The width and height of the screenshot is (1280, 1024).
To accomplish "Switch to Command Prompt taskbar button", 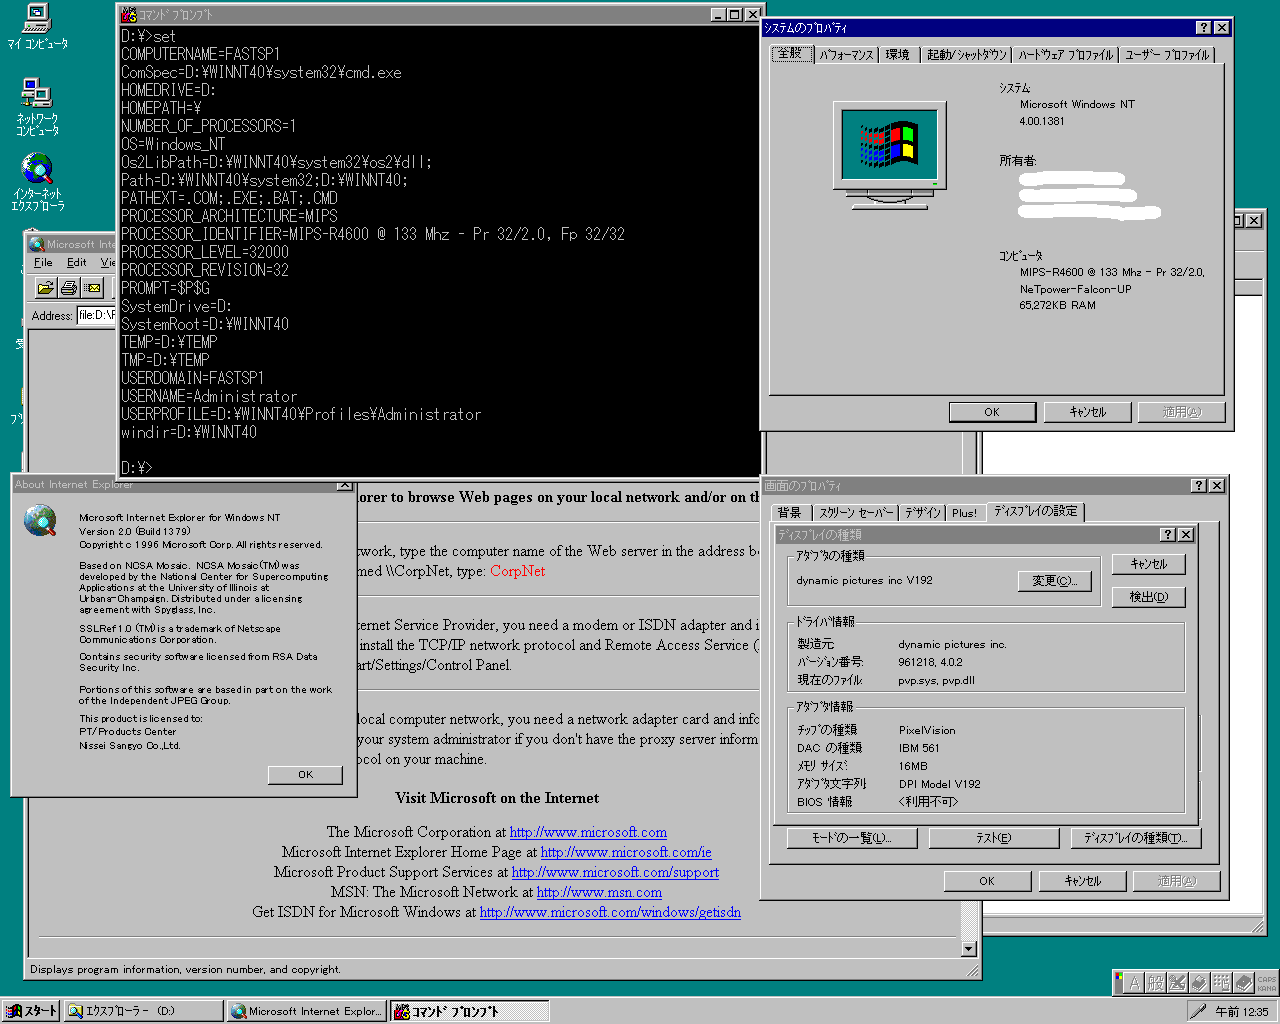I will point(469,1011).
